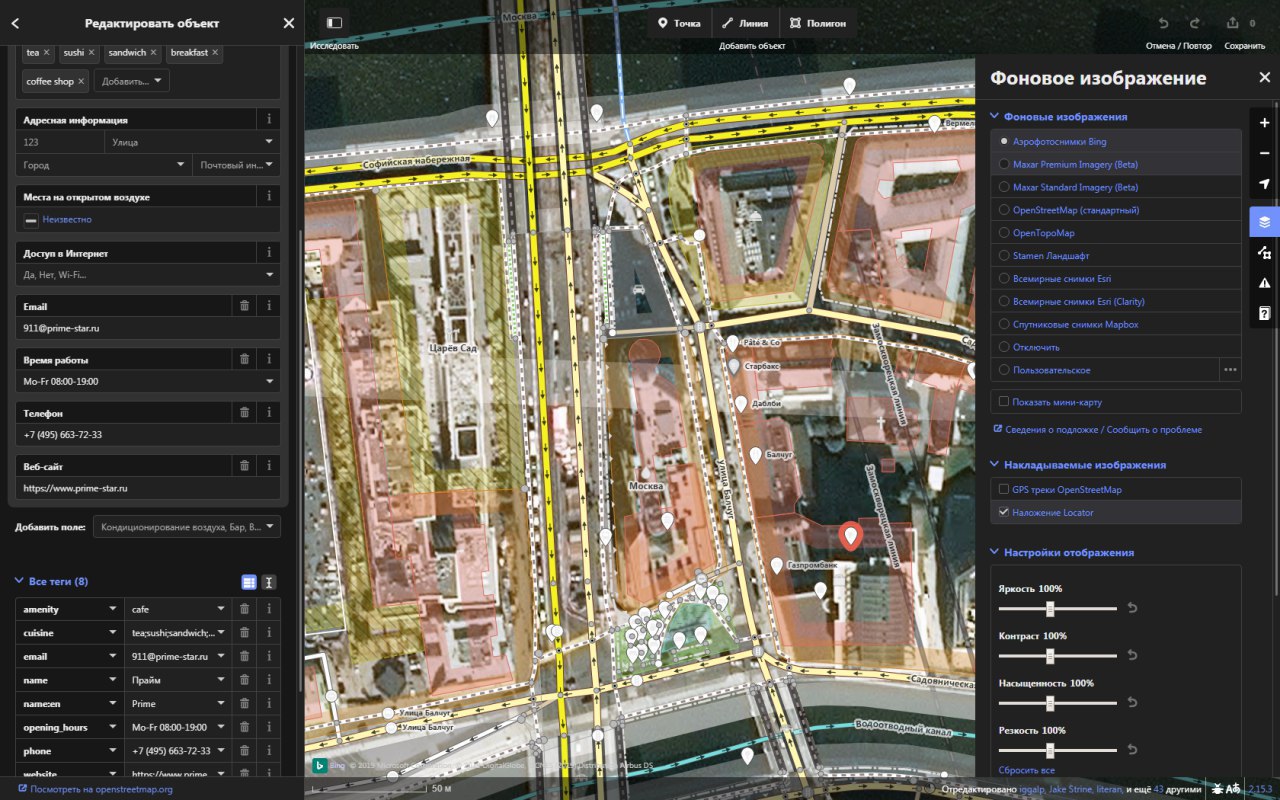Image resolution: width=1280 pixels, height=800 pixels.
Task: Select the Точка add-point mode
Action: 679,23
